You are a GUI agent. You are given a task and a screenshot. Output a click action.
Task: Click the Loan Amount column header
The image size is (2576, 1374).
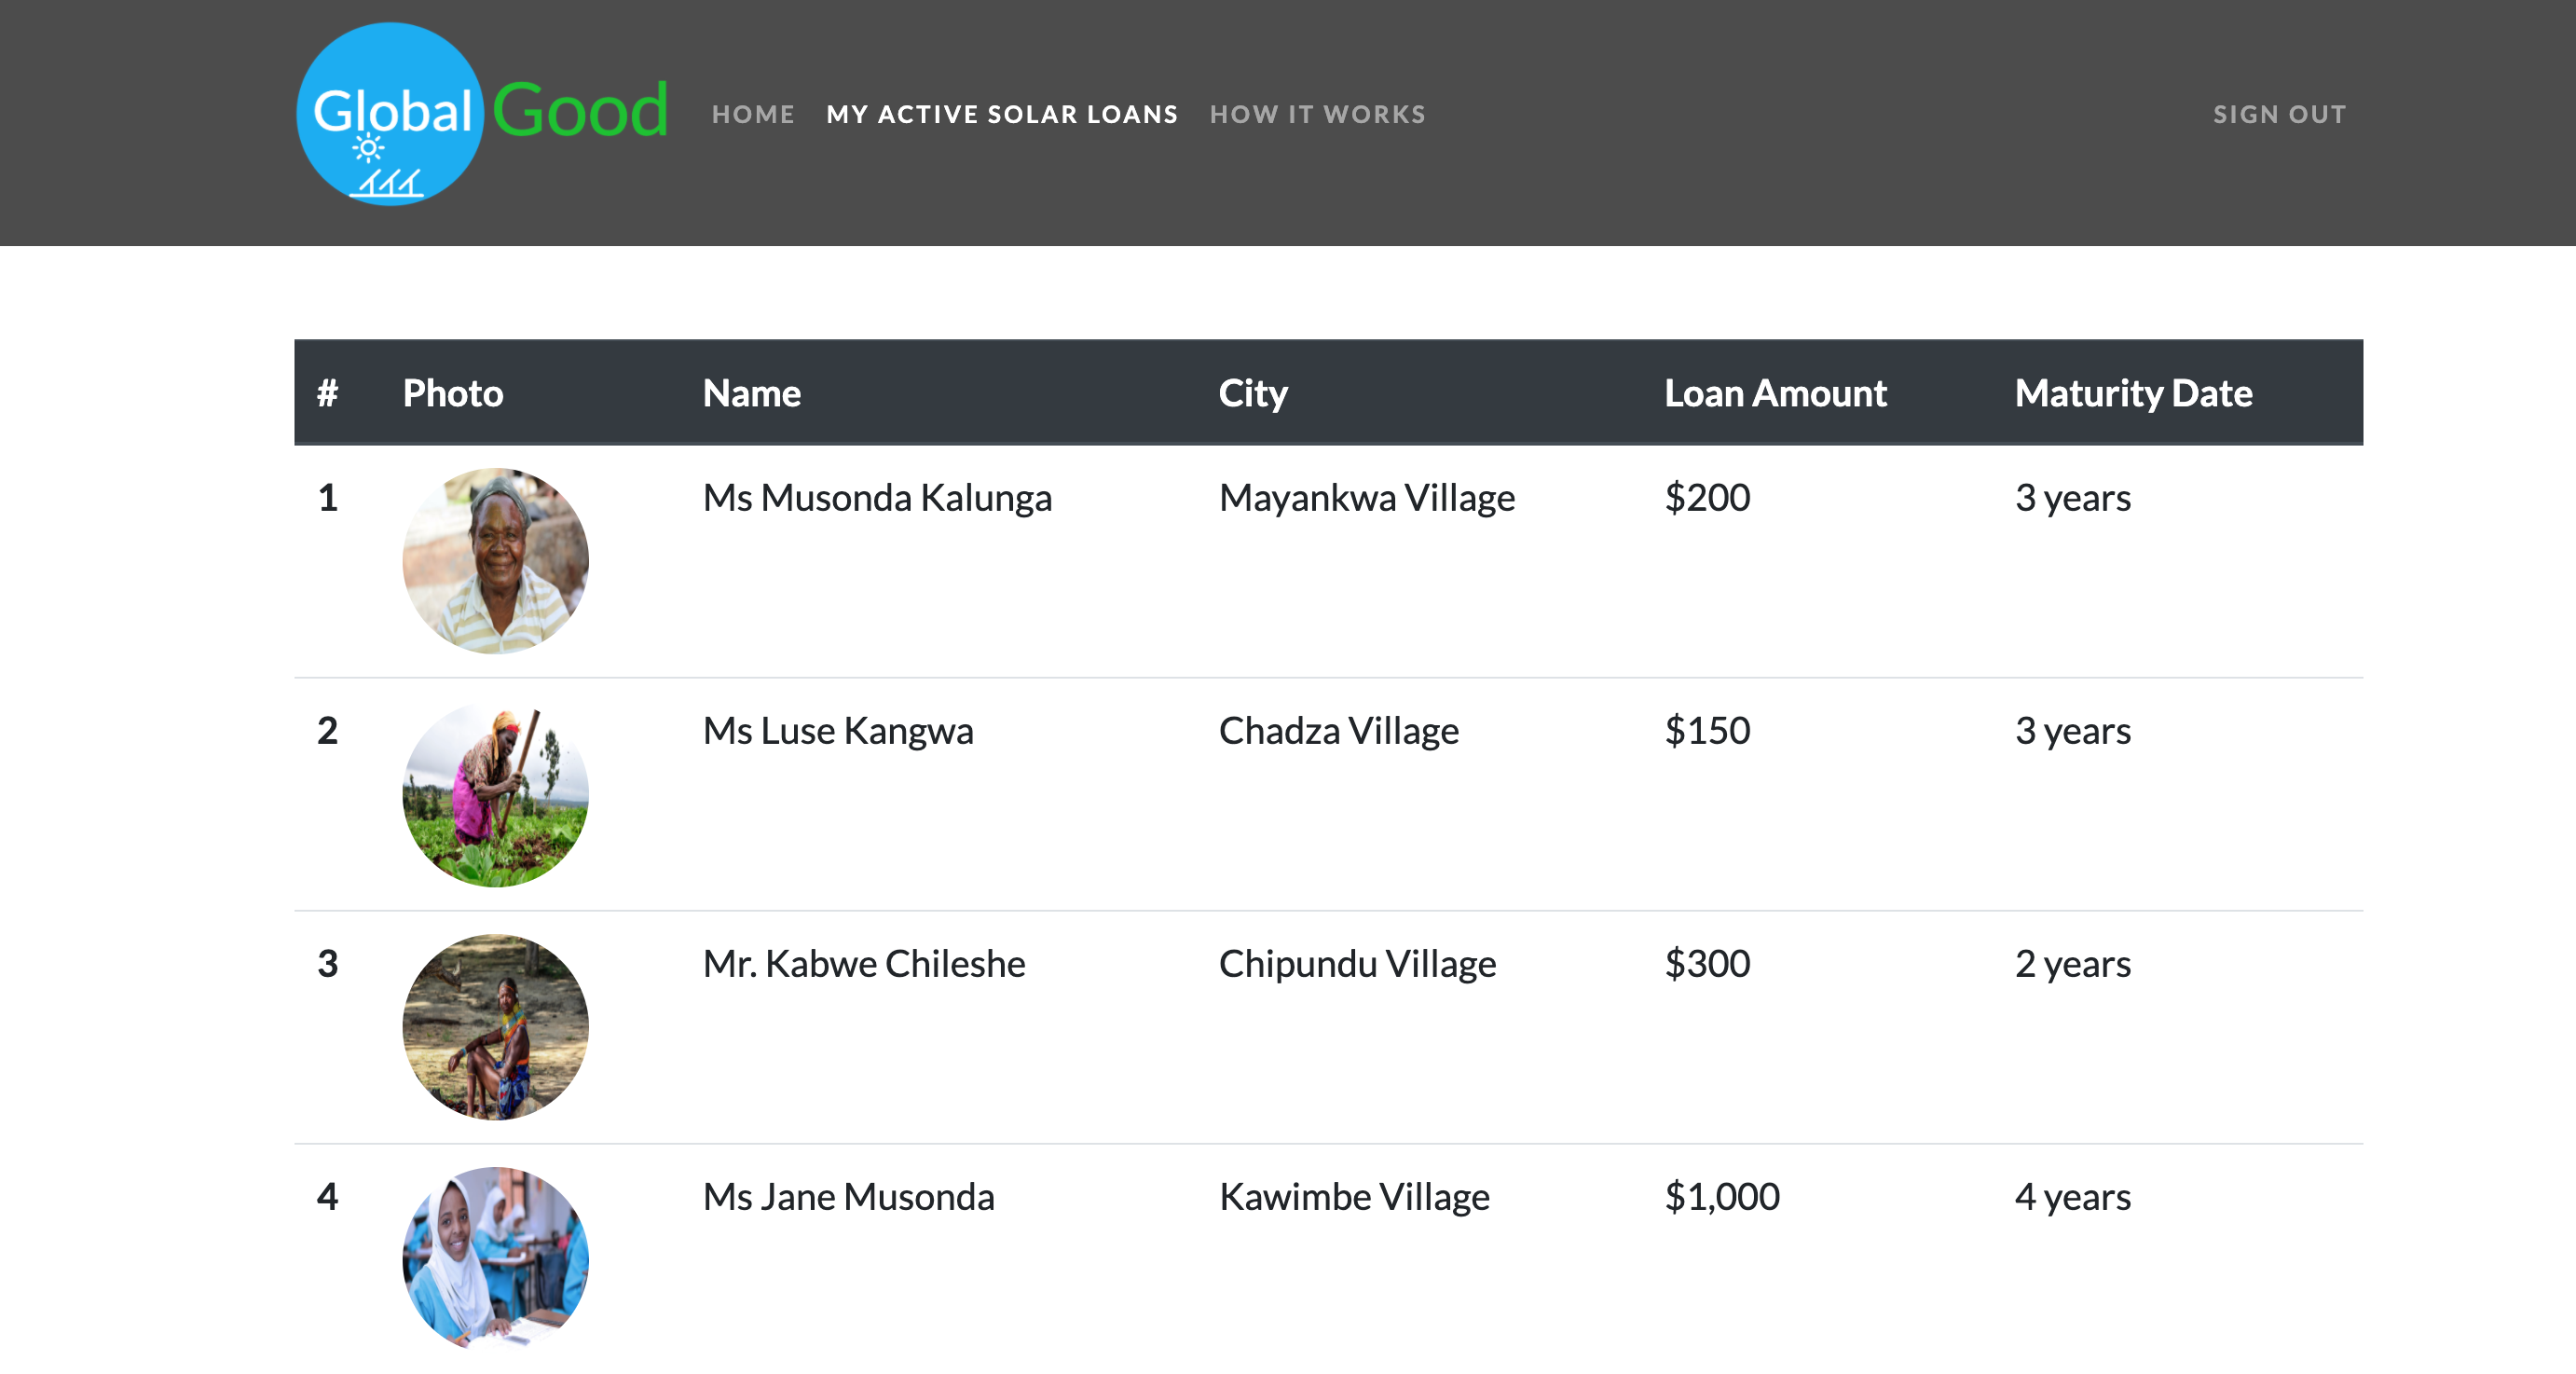1775,393
